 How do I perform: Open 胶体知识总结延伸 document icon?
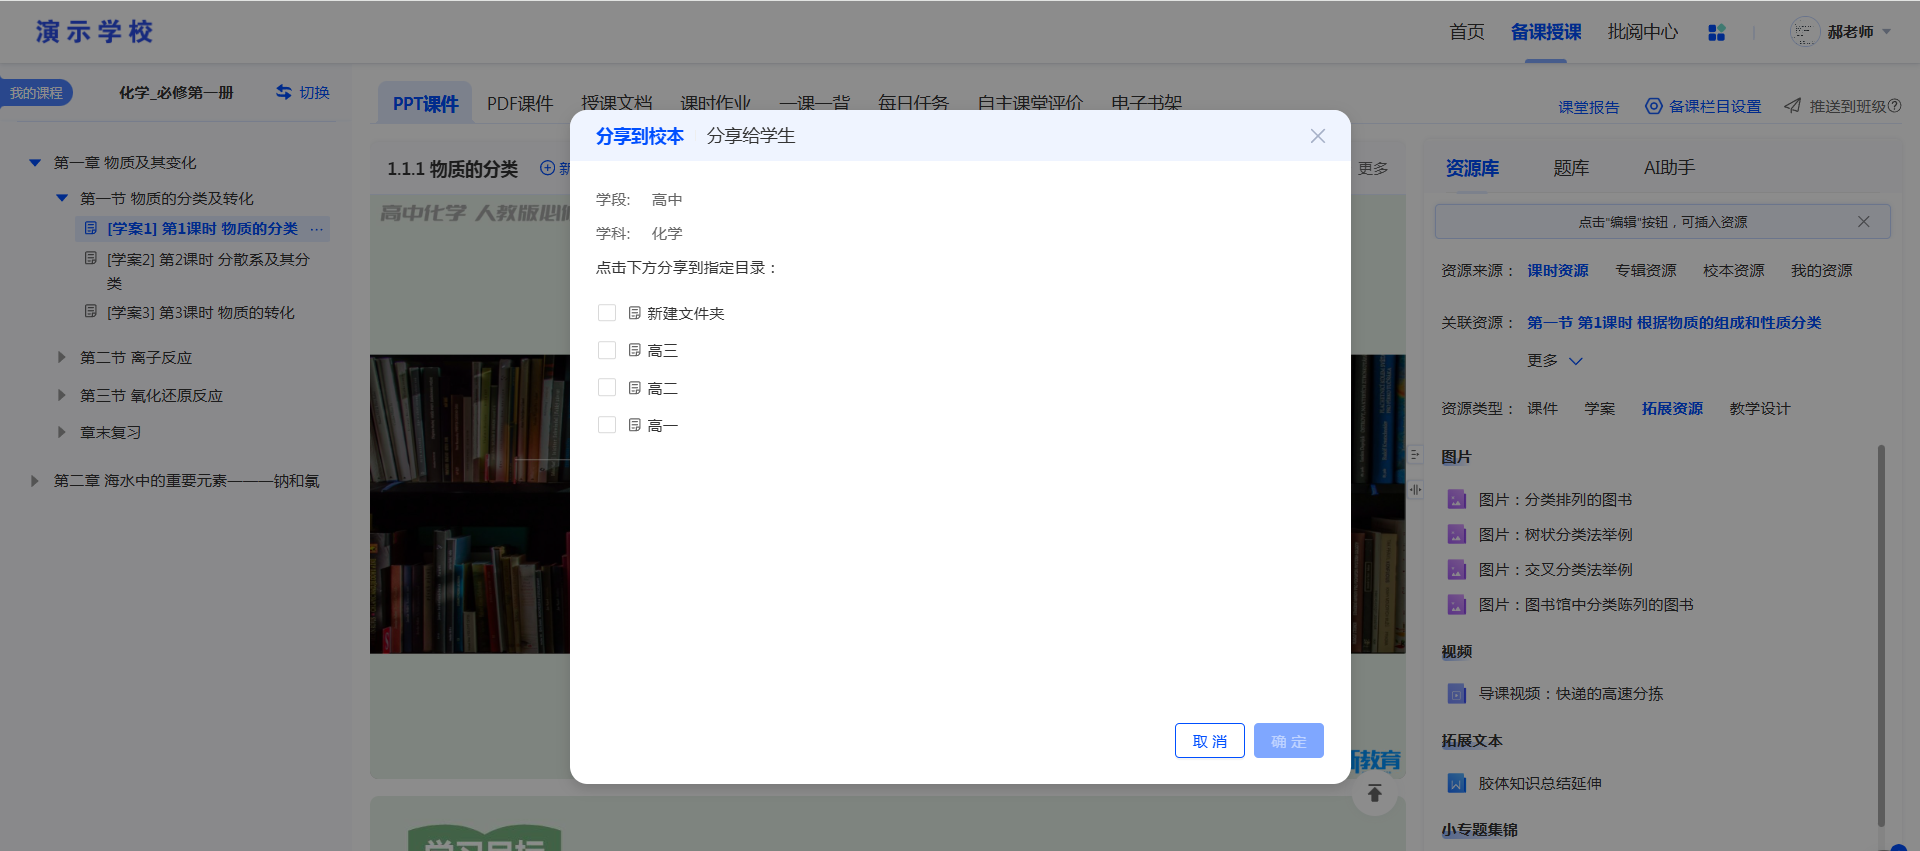point(1457,783)
